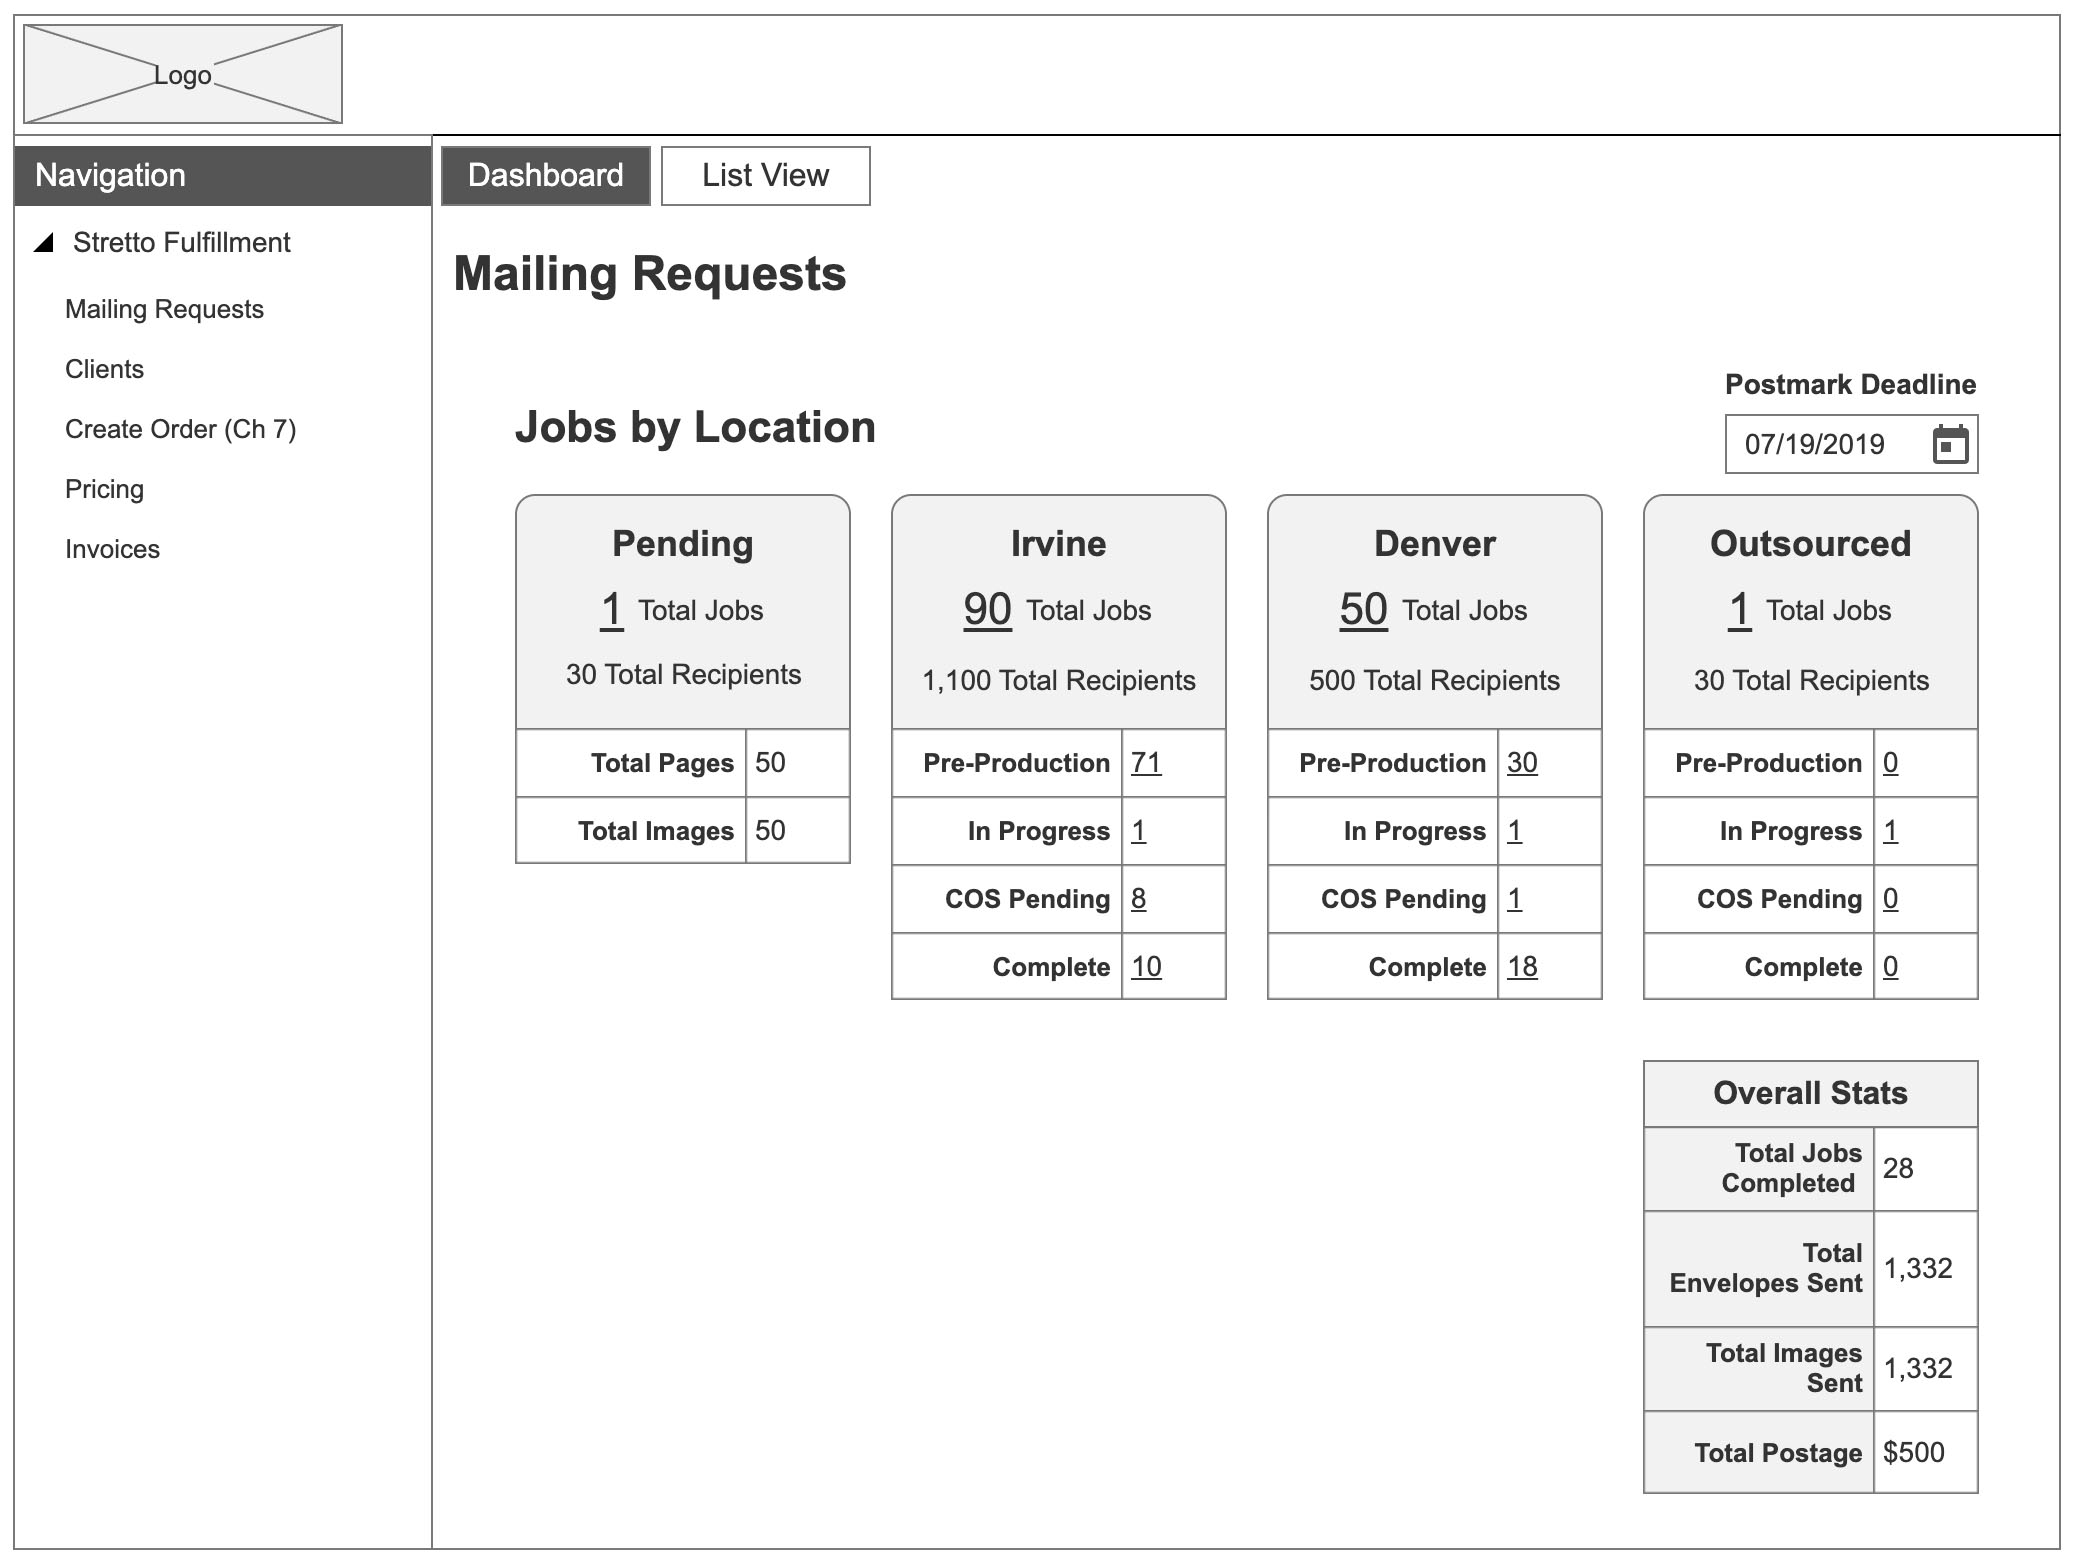Open Irvine's 90 Total Jobs link
This screenshot has height=1566, width=2075.
[987, 609]
